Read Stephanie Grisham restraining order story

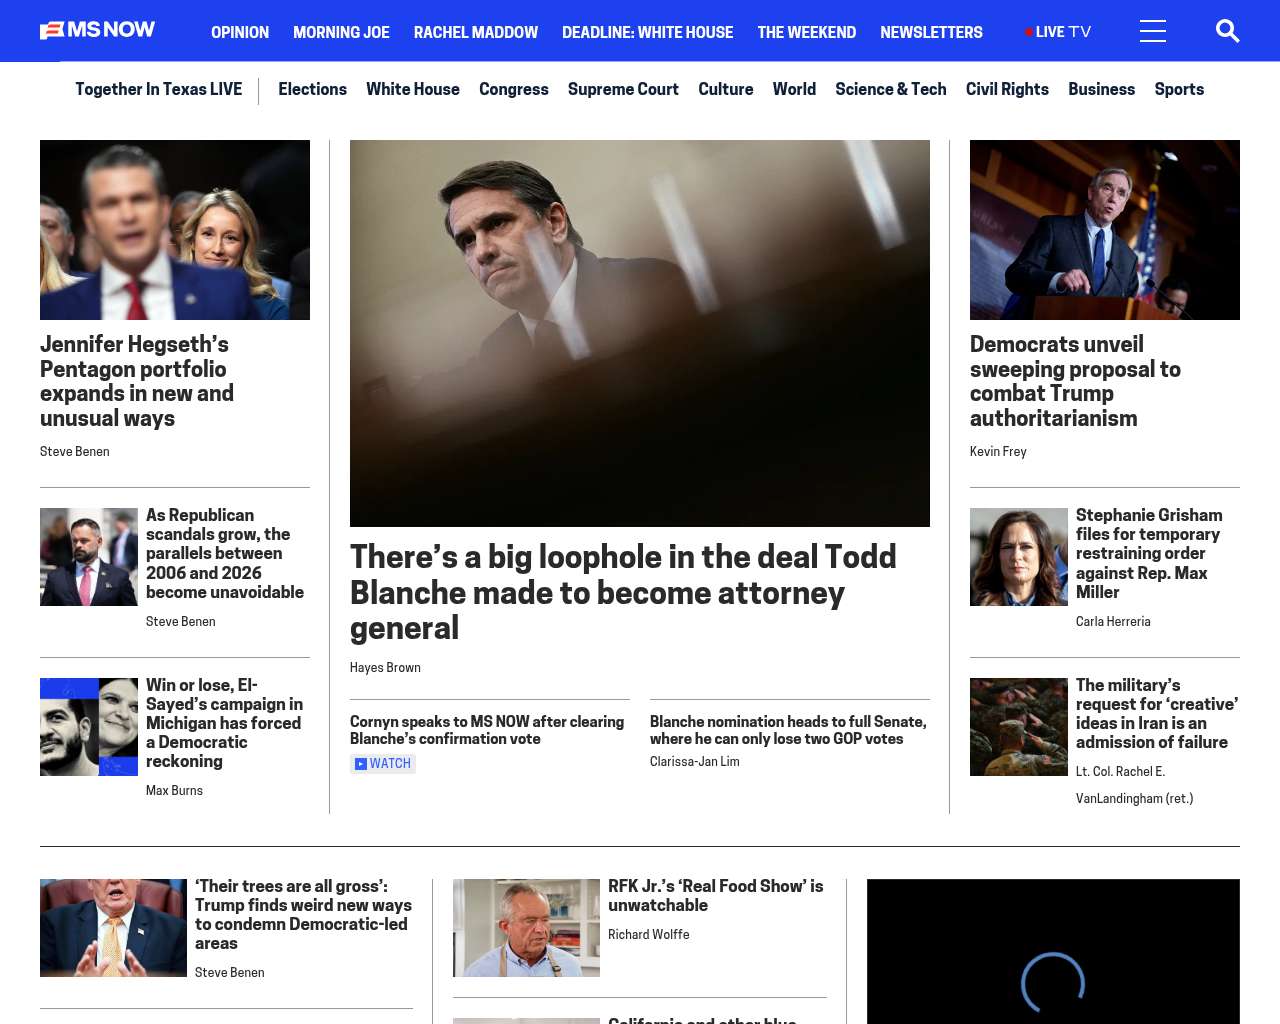pyautogui.click(x=1149, y=553)
